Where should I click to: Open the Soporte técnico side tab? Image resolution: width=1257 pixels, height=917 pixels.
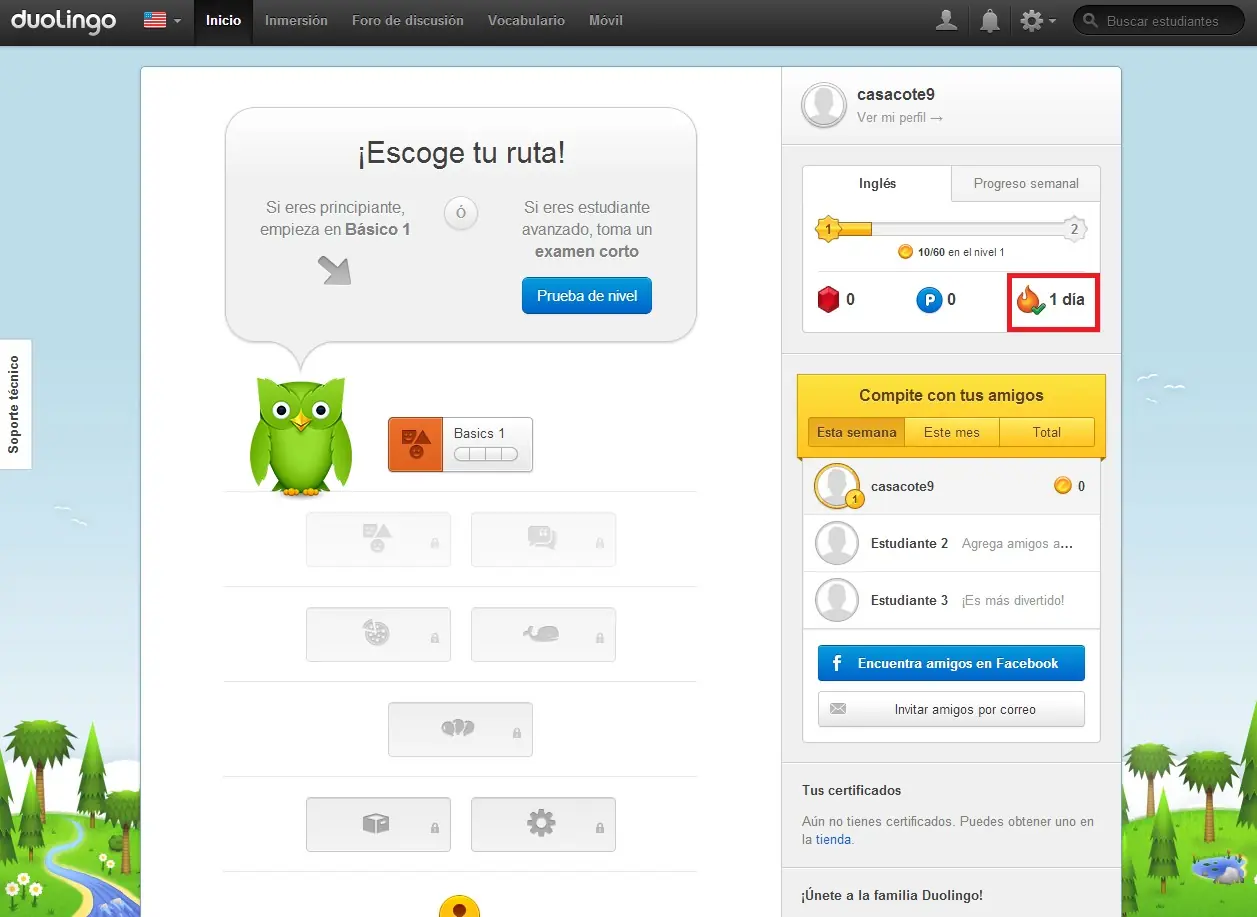[x=15, y=404]
